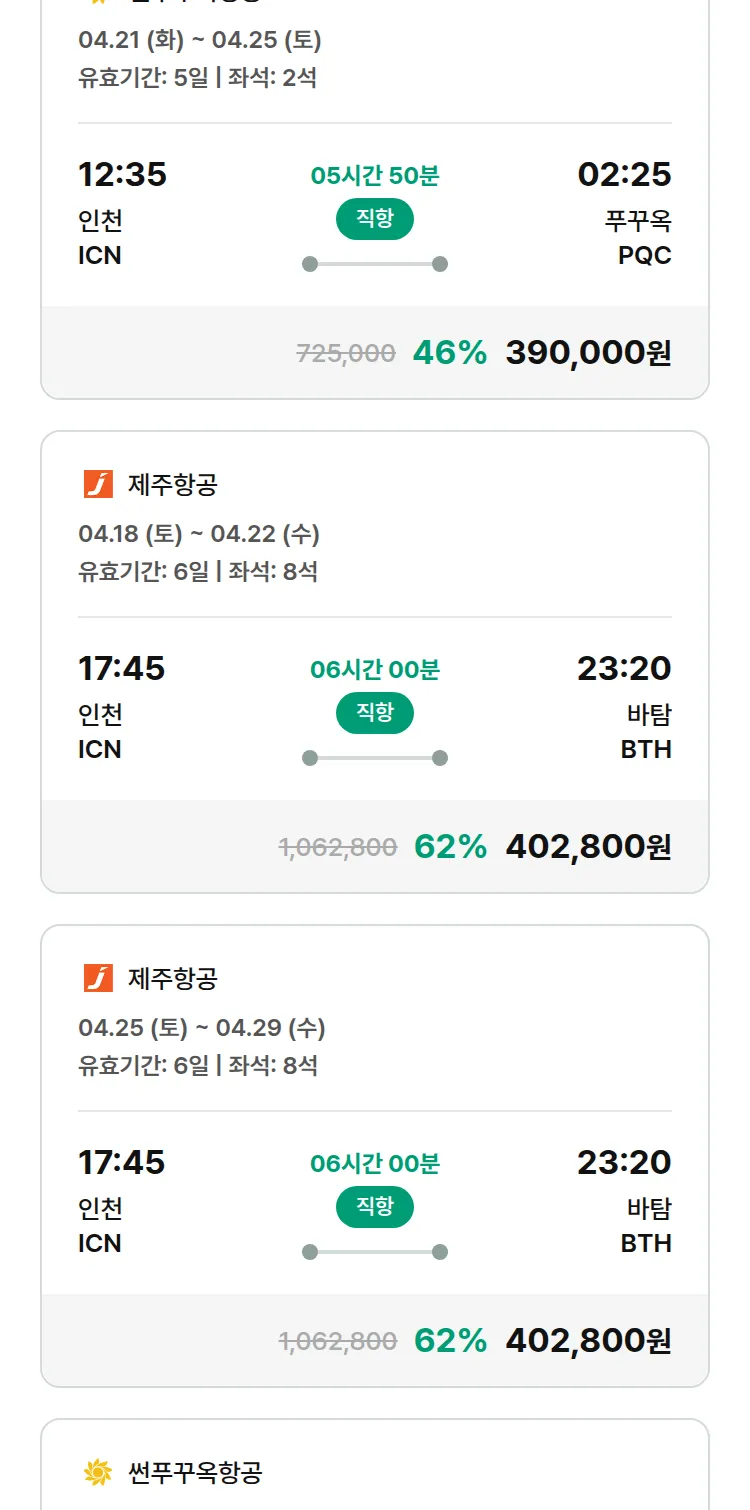This screenshot has height=1510, width=750.
Task: Tap 직항 badge on 04.25 Batam flight
Action: tap(374, 1207)
